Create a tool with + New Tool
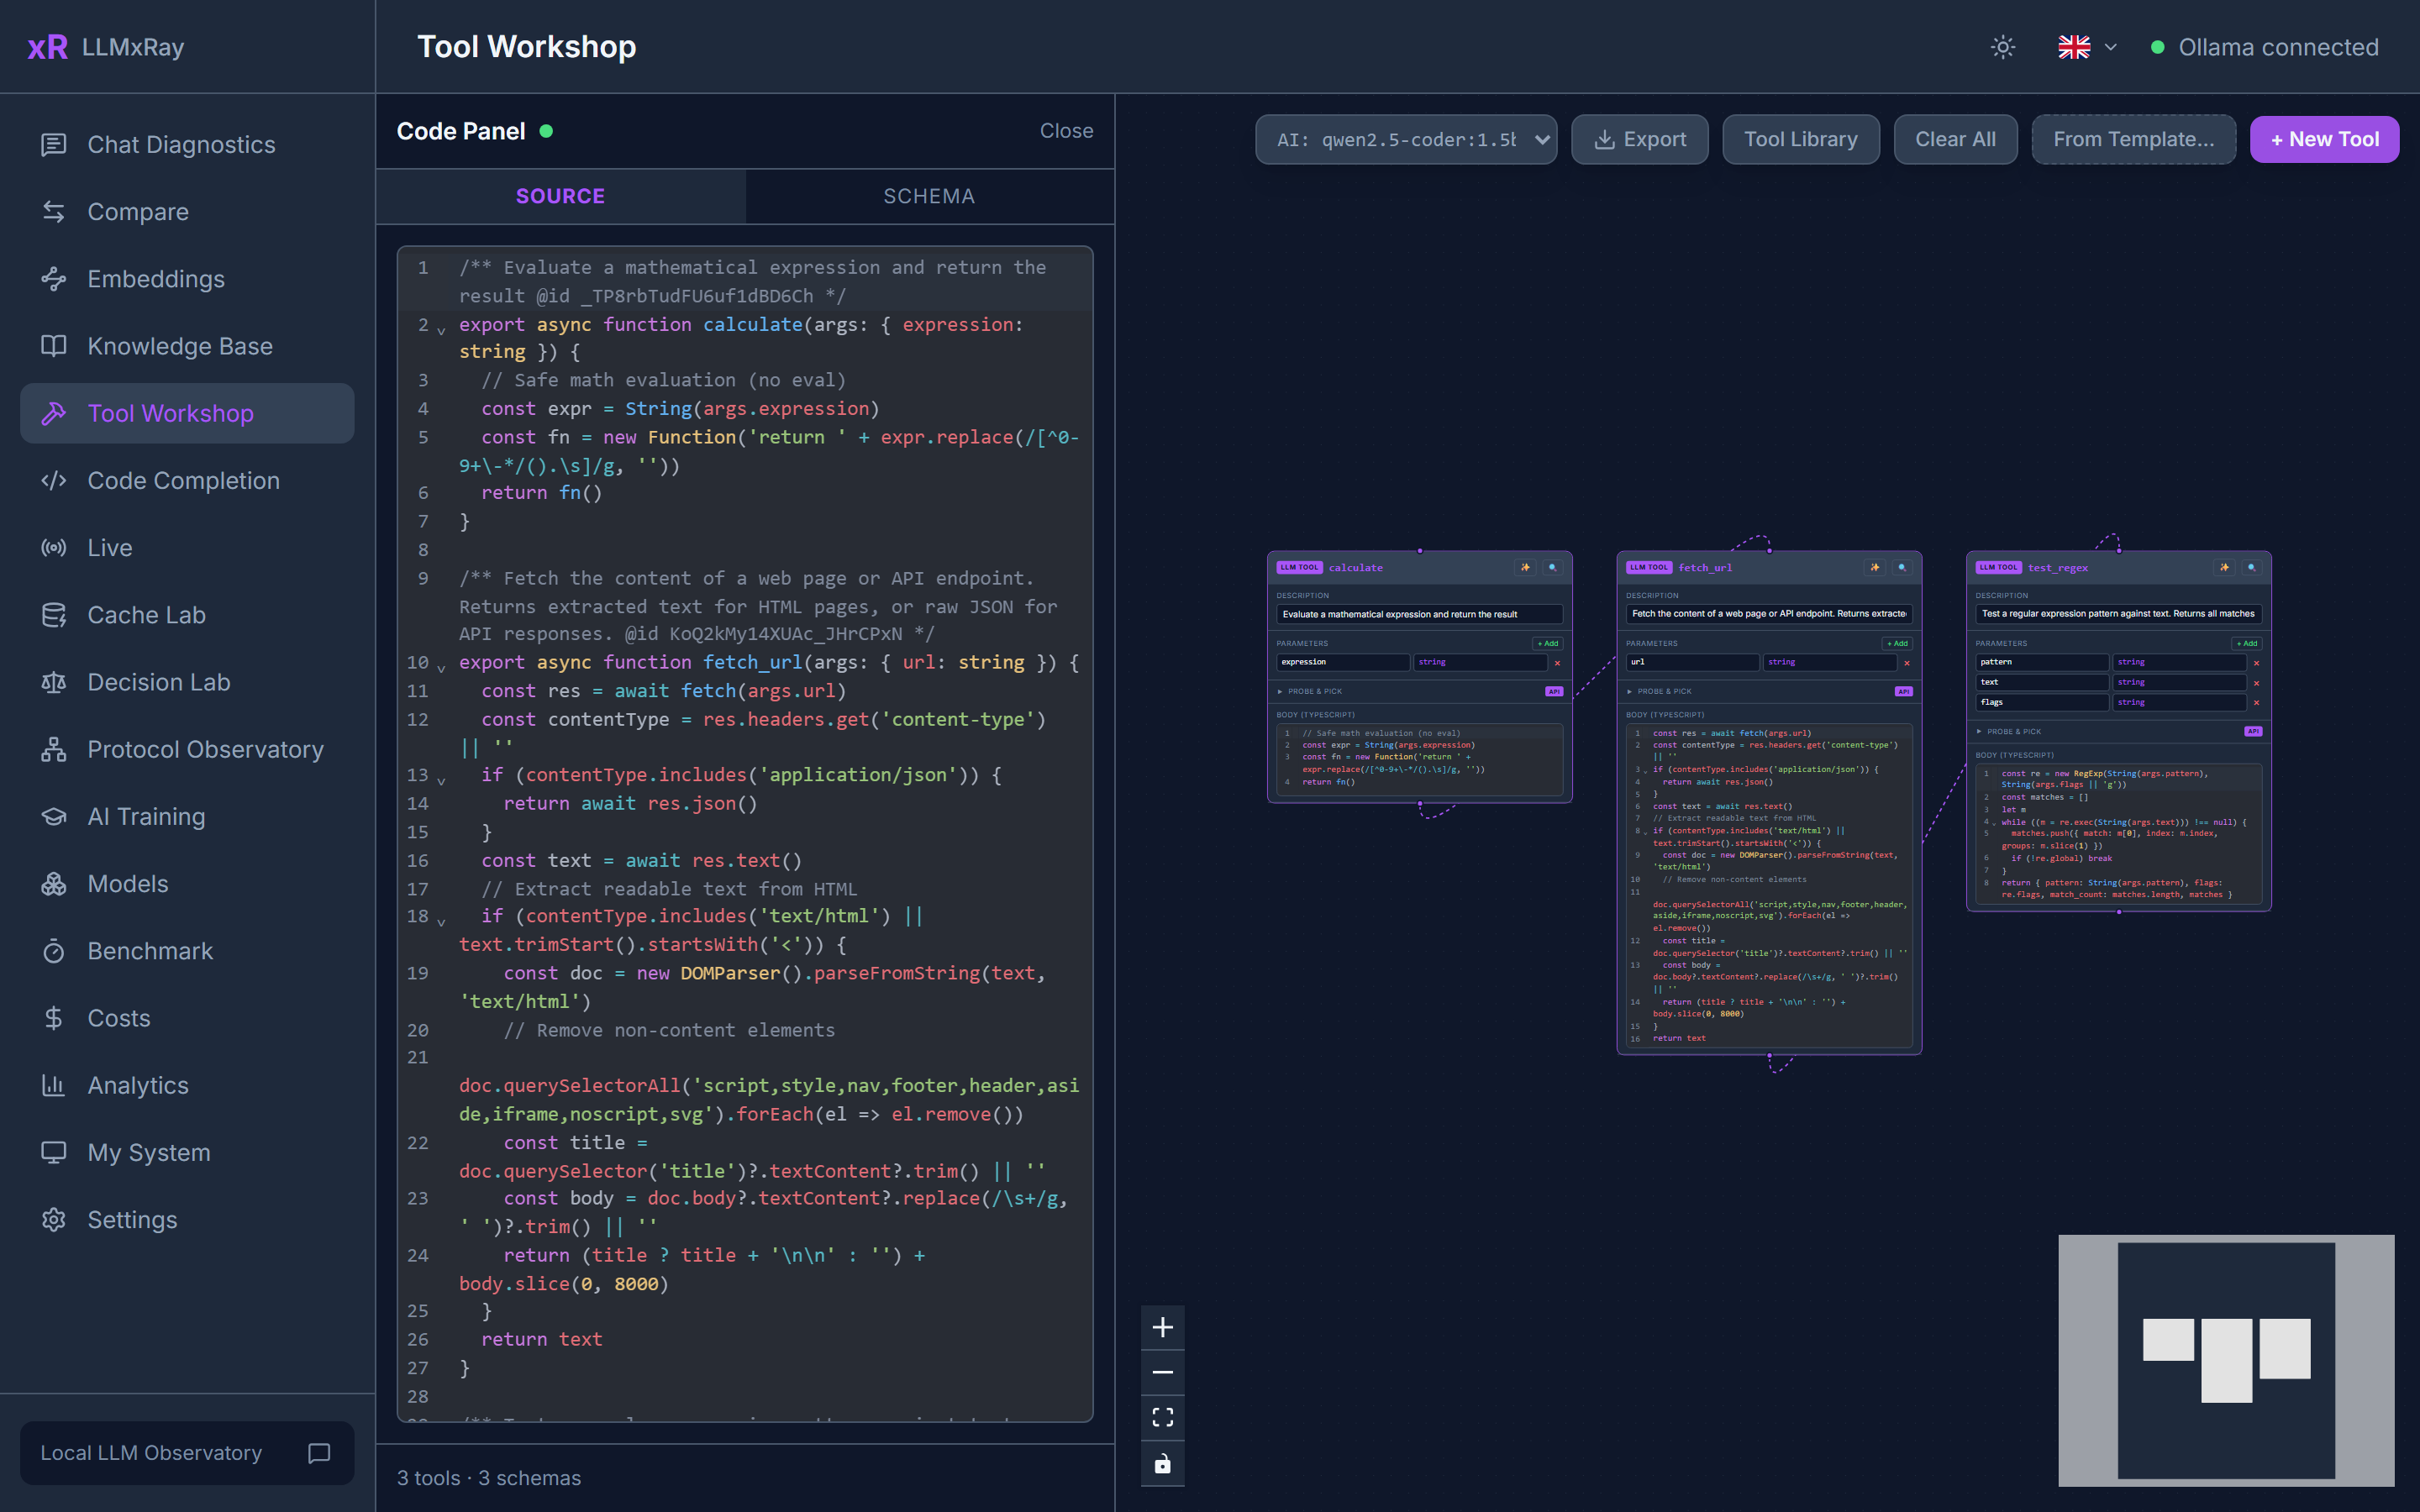The width and height of the screenshot is (2420, 1512). click(2324, 139)
